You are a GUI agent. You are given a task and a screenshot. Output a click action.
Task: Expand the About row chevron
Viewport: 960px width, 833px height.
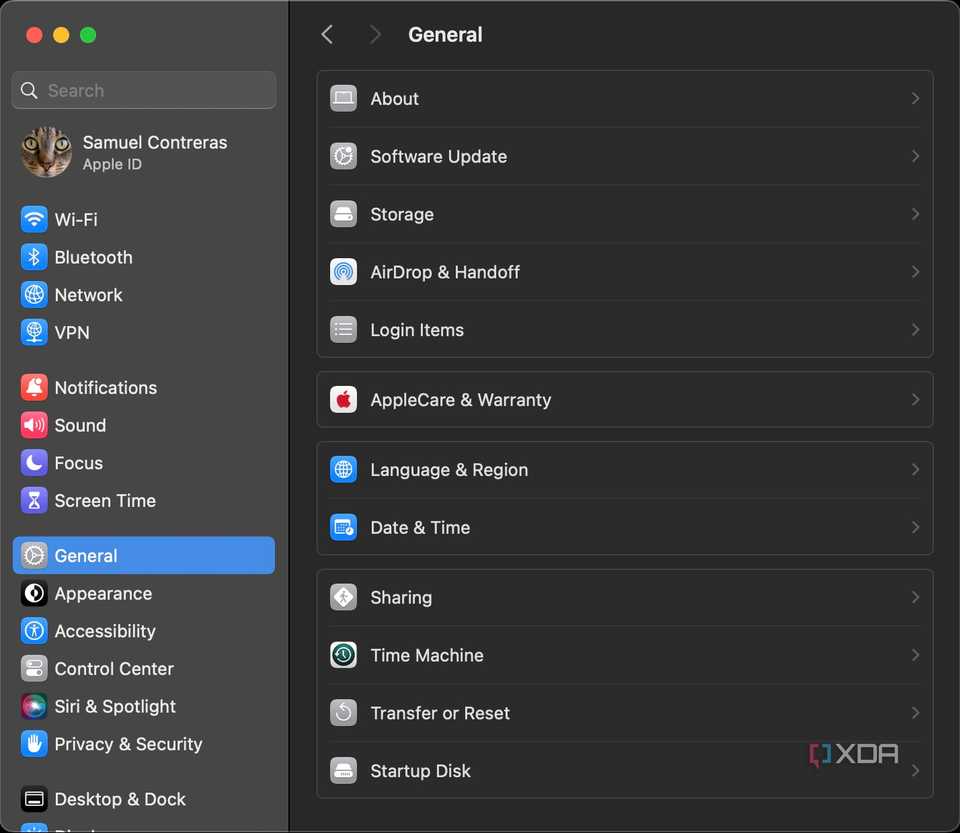(915, 98)
